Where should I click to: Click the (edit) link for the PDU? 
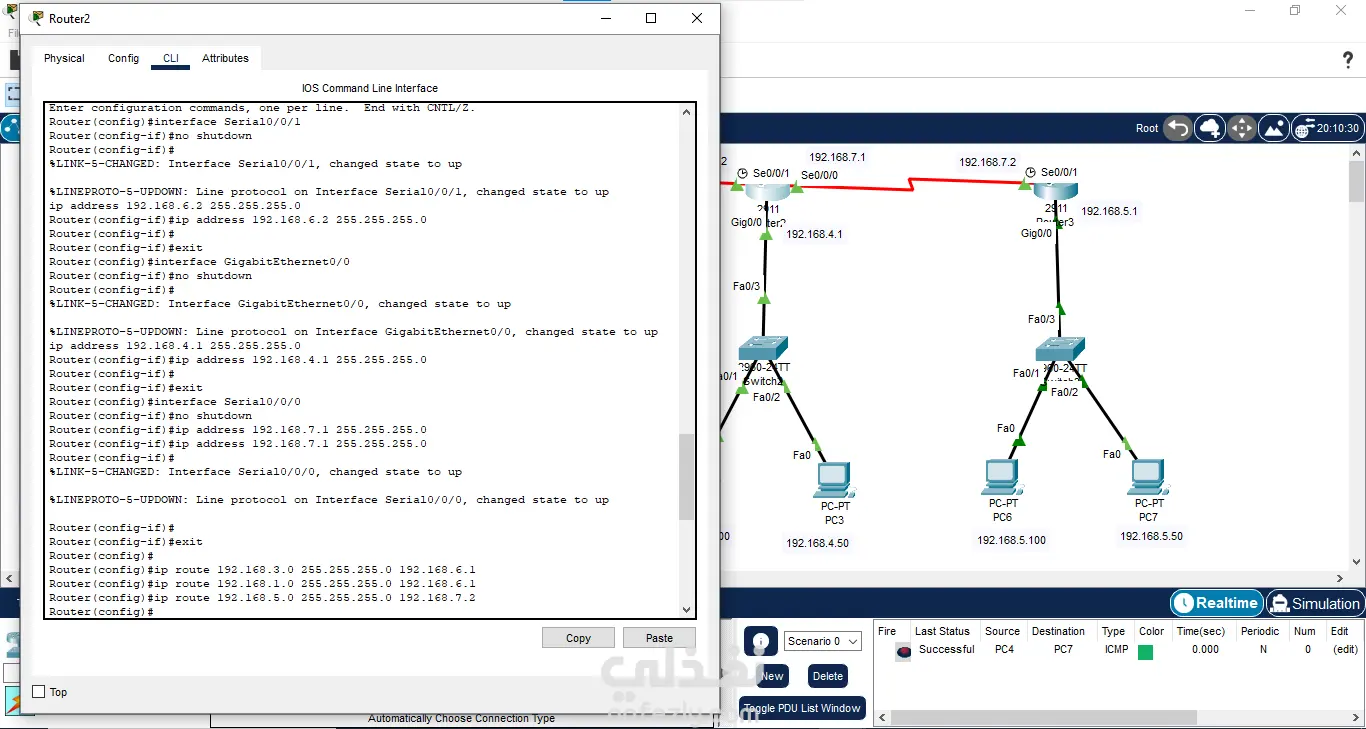coord(1344,650)
